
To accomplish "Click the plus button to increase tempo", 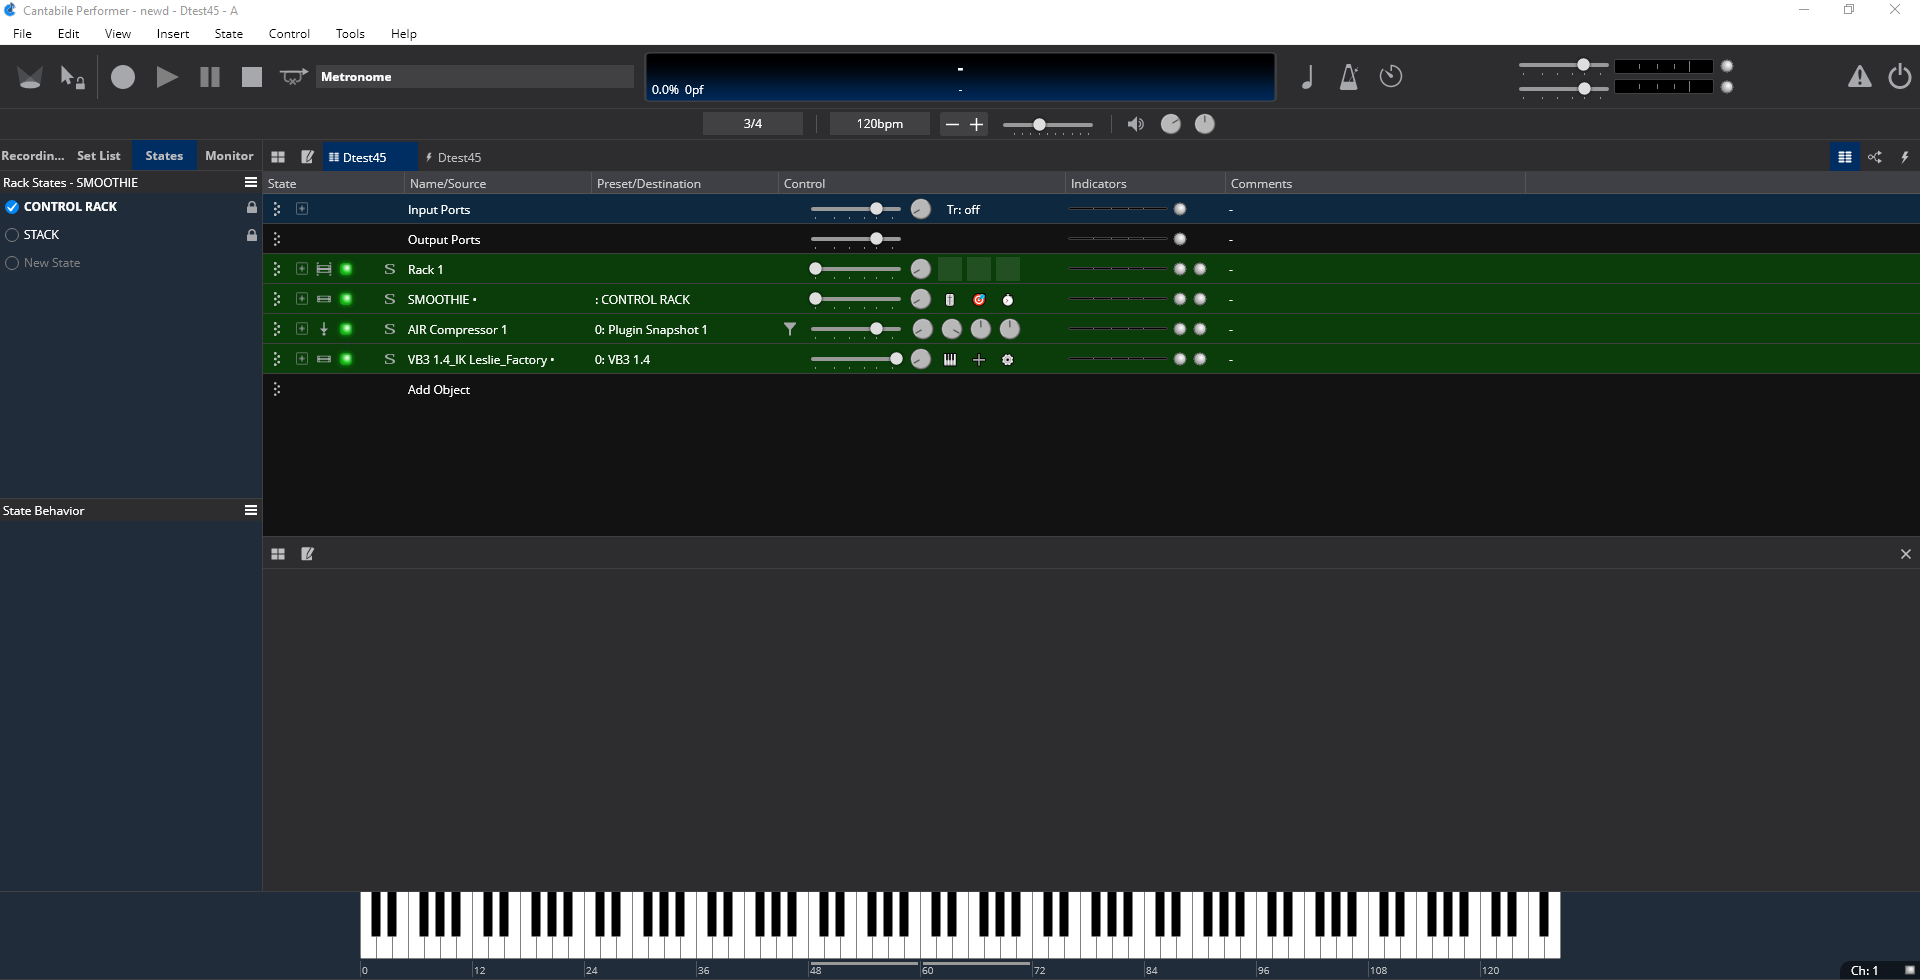I will pos(977,124).
